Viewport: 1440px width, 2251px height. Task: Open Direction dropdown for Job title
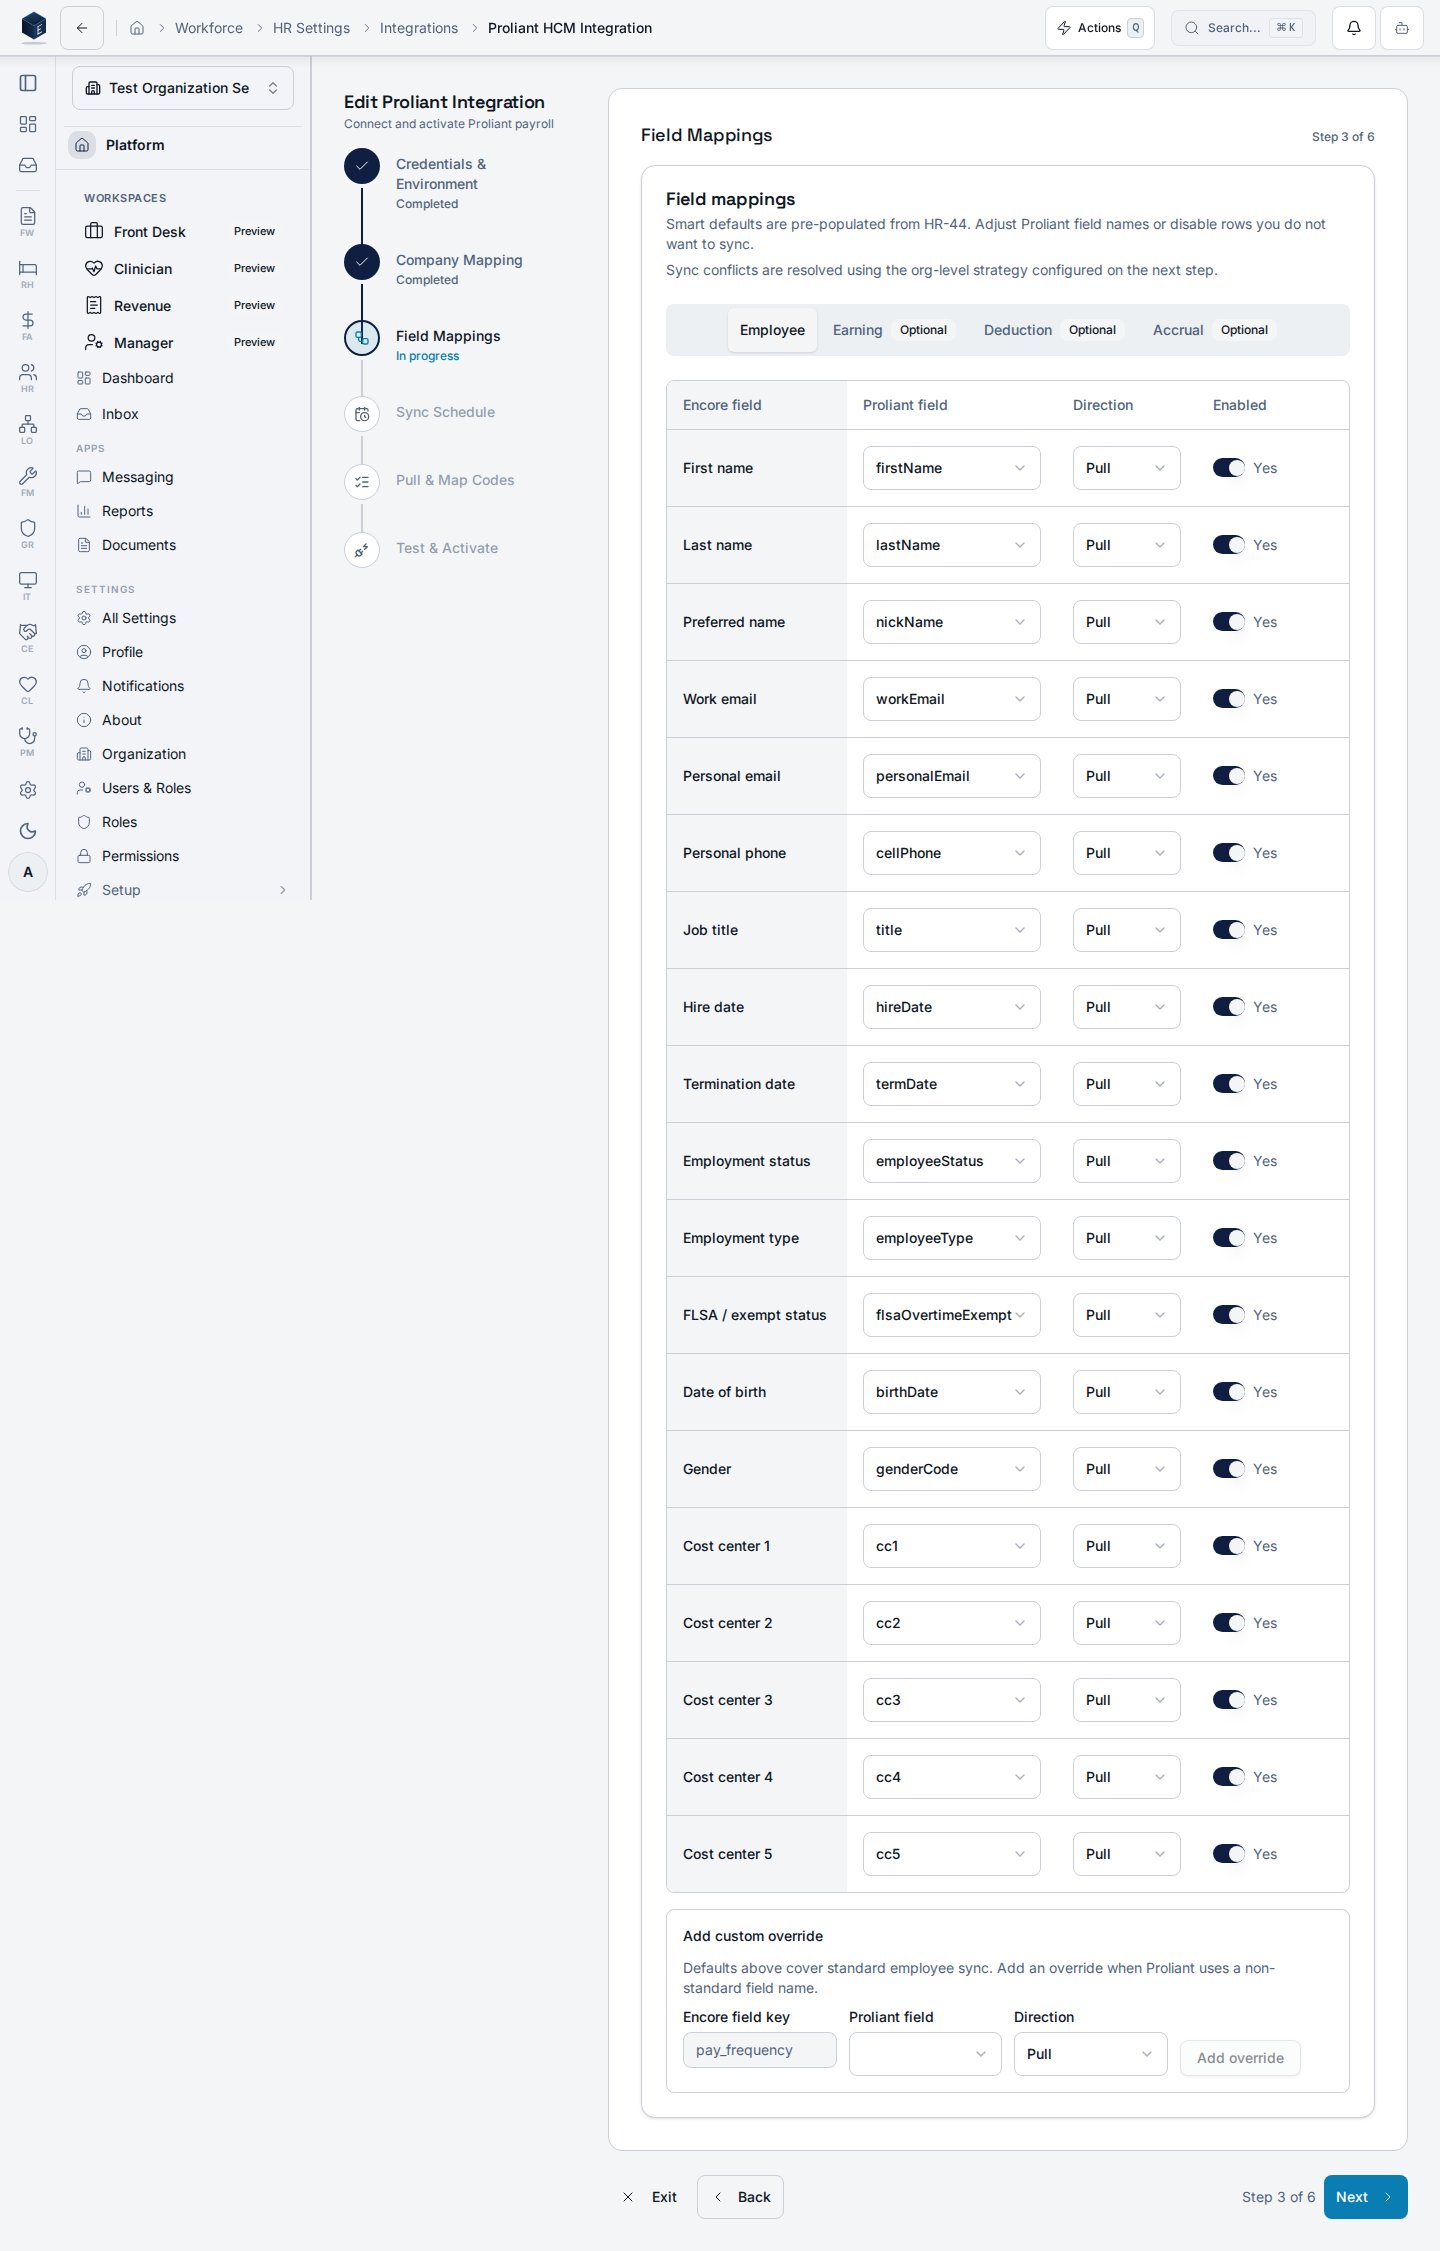point(1126,930)
